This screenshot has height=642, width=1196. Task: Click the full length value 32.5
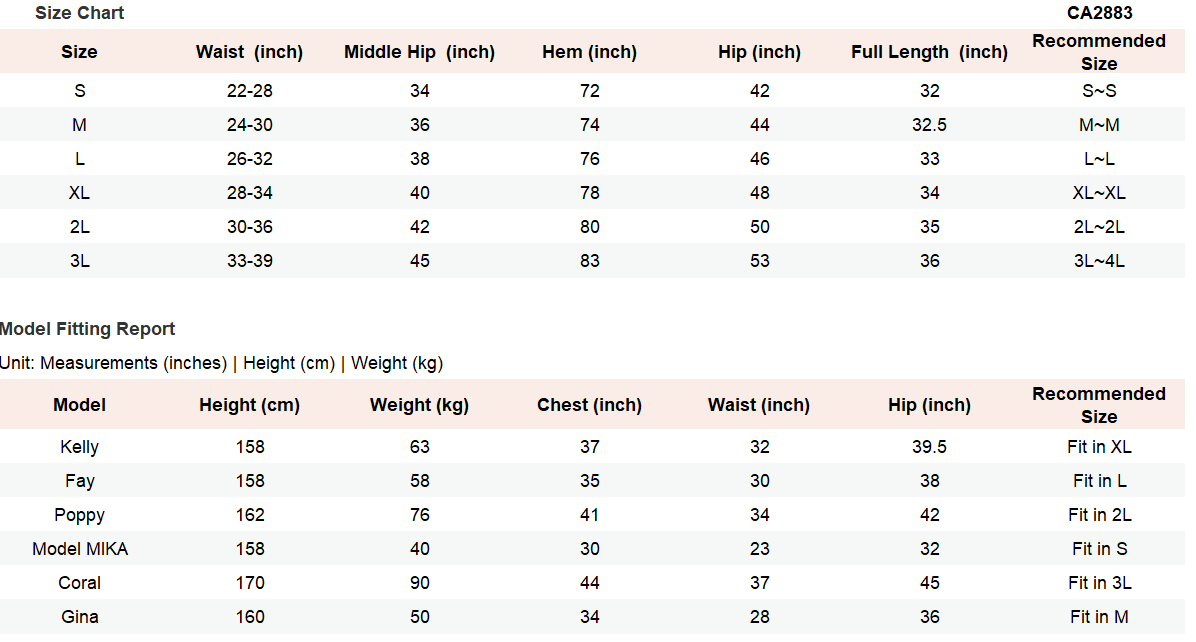coord(929,125)
